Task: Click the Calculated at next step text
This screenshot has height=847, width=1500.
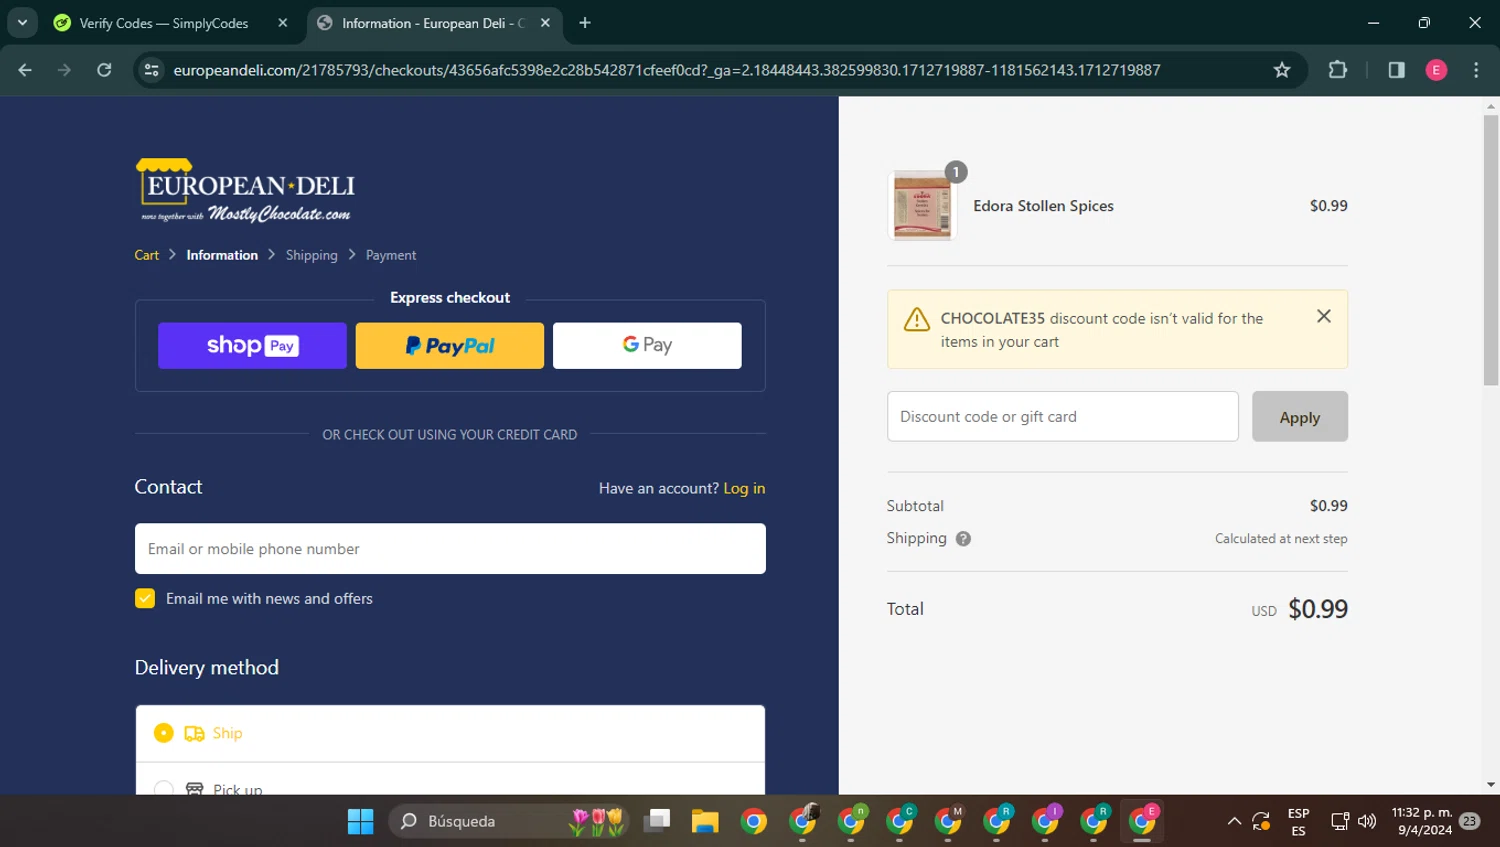Action: point(1281,539)
